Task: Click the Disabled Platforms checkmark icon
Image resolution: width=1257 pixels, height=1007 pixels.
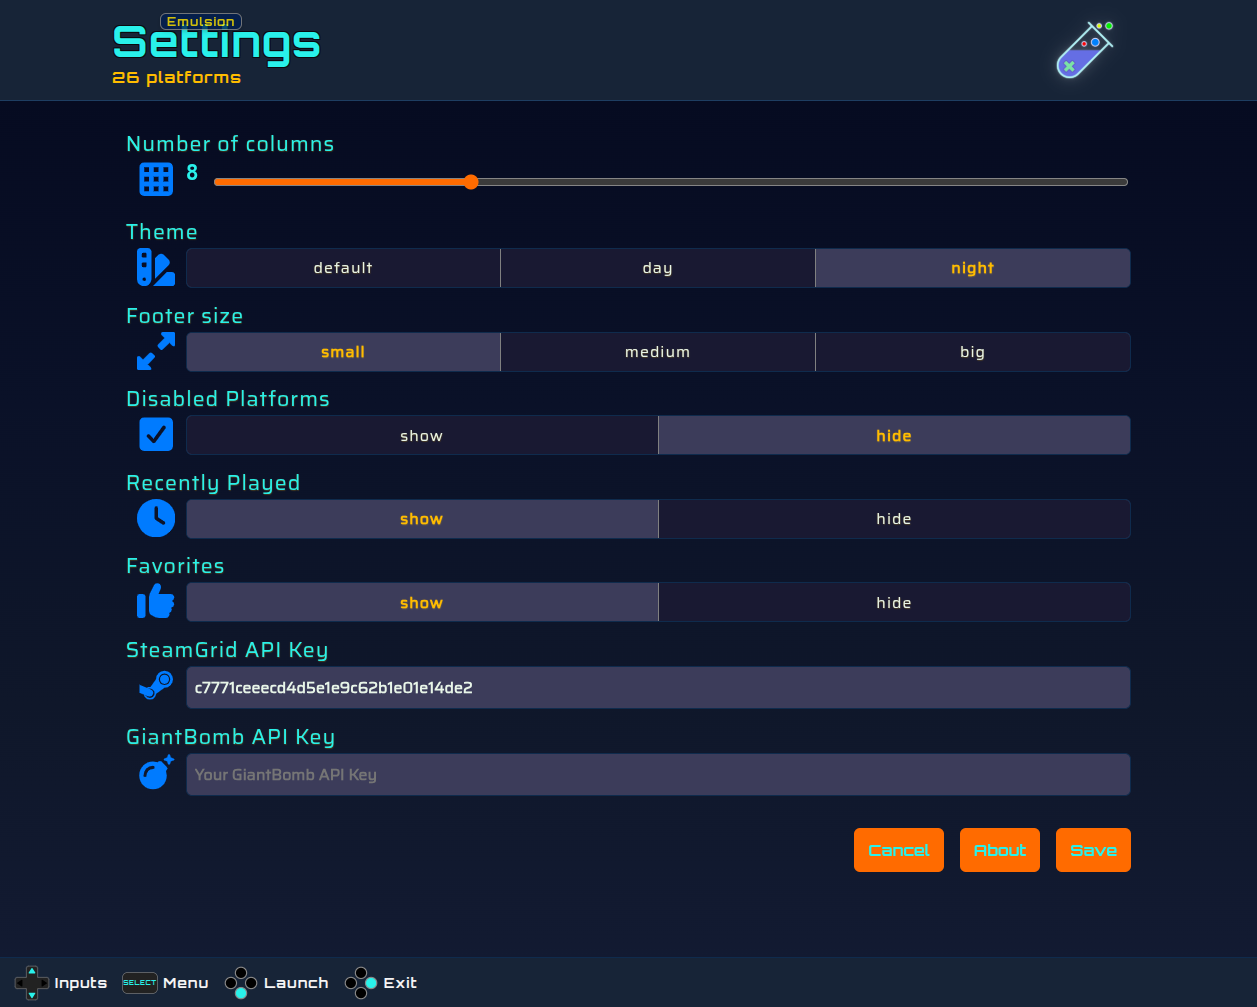Action: (156, 434)
